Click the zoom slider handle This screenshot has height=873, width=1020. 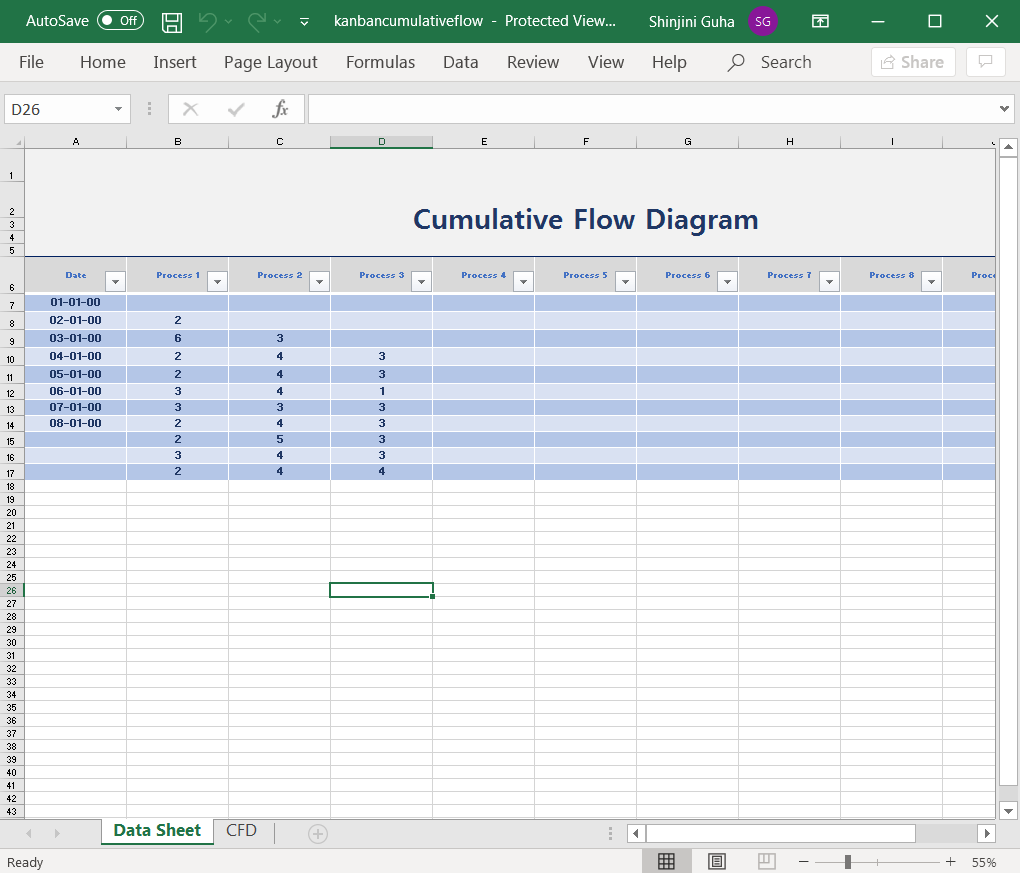pos(848,862)
